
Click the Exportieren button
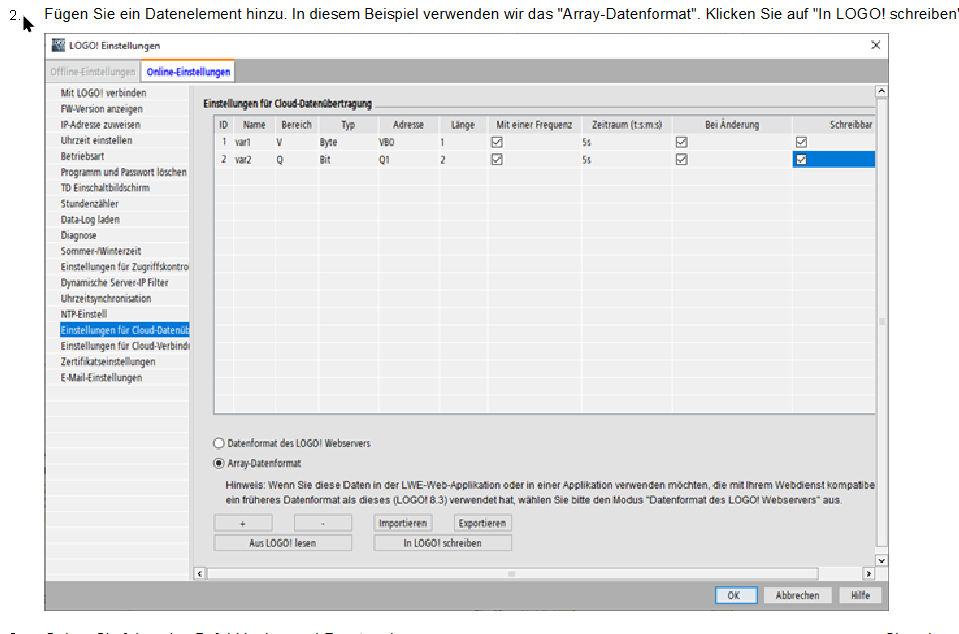pyautogui.click(x=483, y=523)
